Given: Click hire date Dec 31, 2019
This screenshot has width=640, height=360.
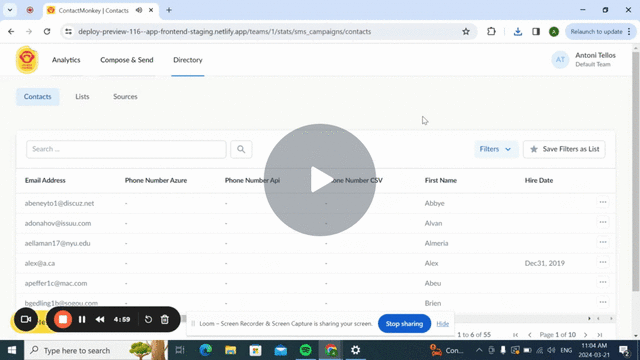Looking at the screenshot, I should (x=545, y=263).
